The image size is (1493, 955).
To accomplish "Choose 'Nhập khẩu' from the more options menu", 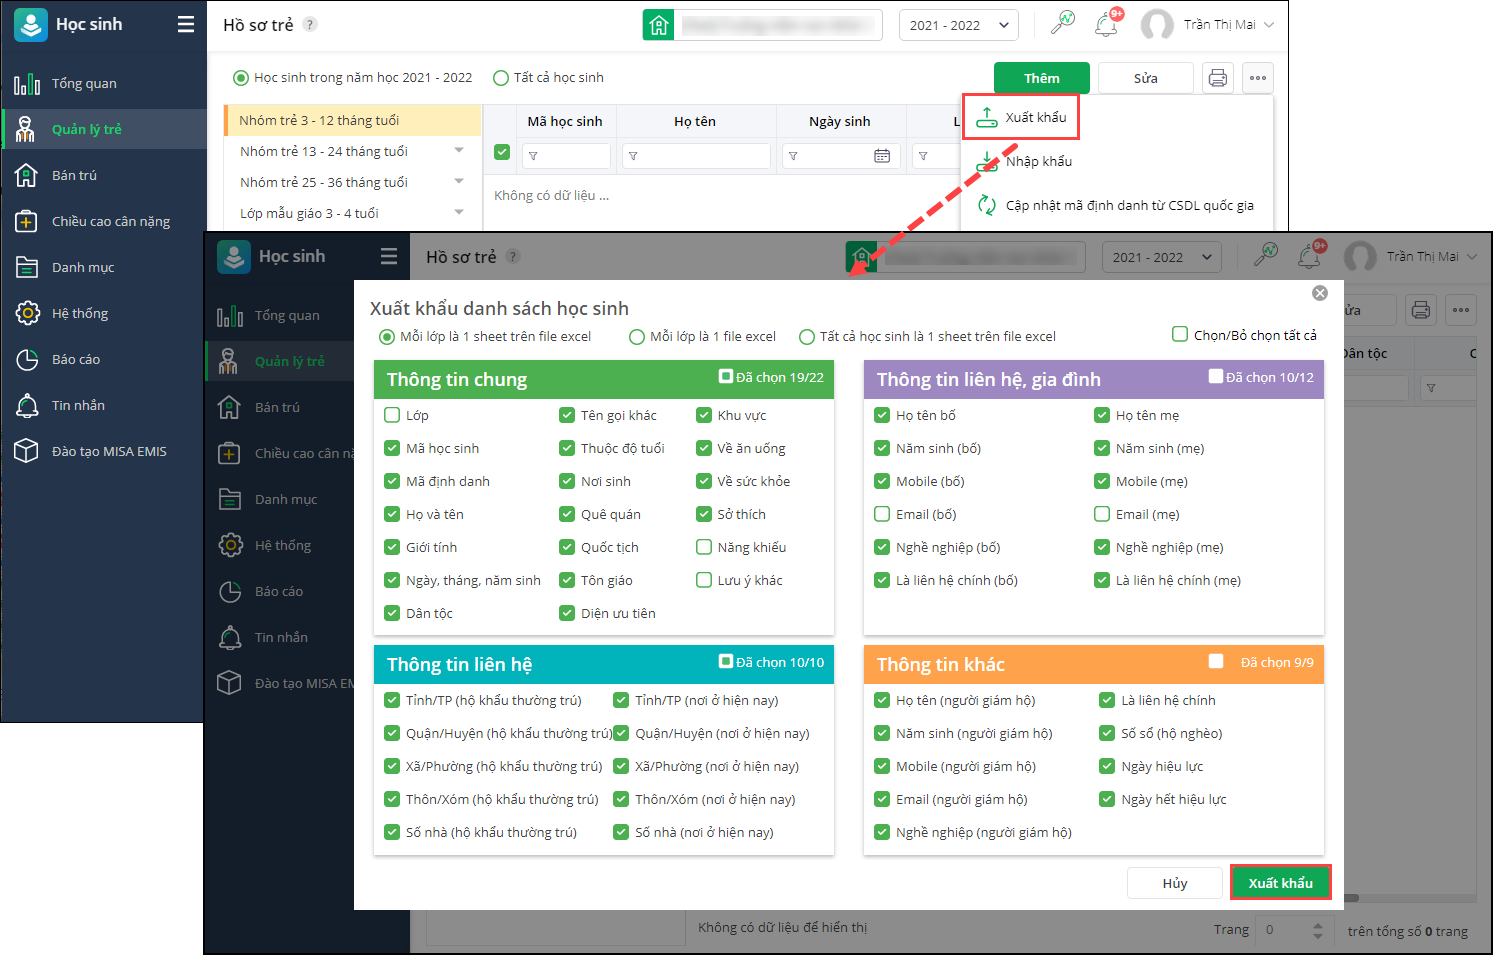I will (x=1038, y=161).
